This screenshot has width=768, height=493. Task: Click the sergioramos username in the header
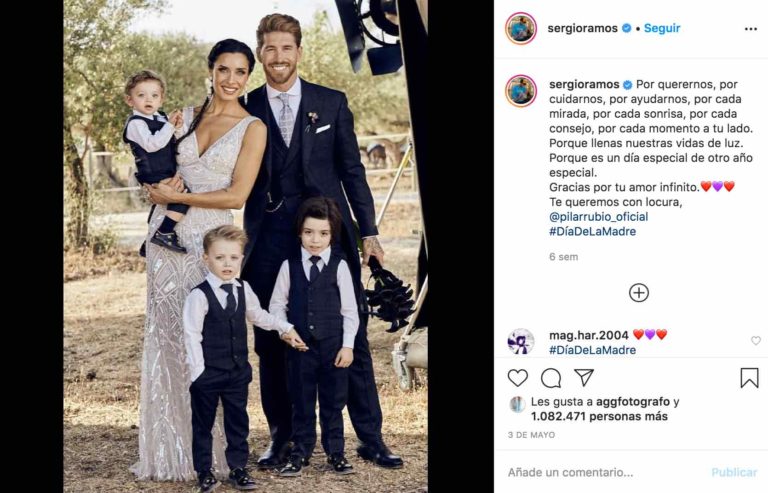point(582,28)
